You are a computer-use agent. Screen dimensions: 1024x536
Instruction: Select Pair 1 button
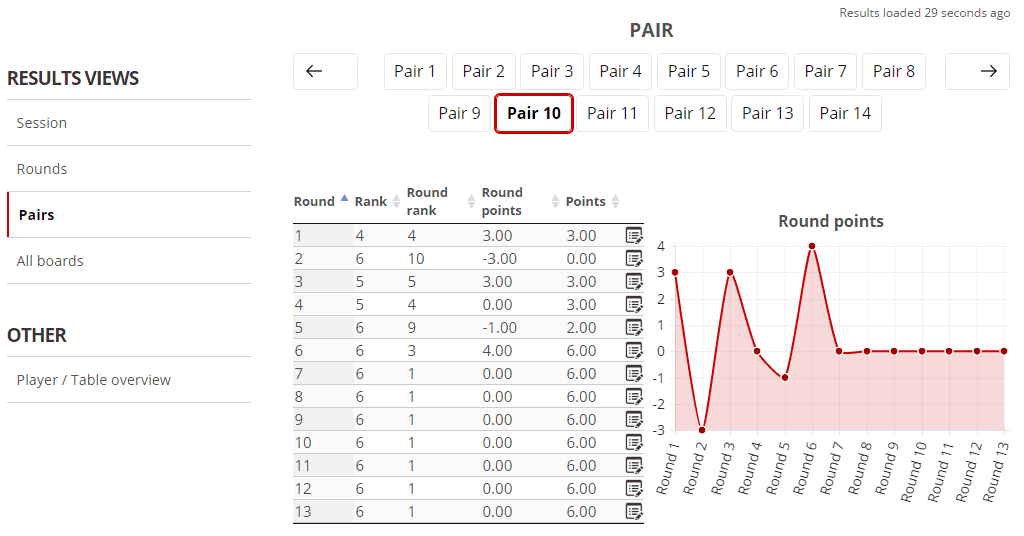pos(415,72)
